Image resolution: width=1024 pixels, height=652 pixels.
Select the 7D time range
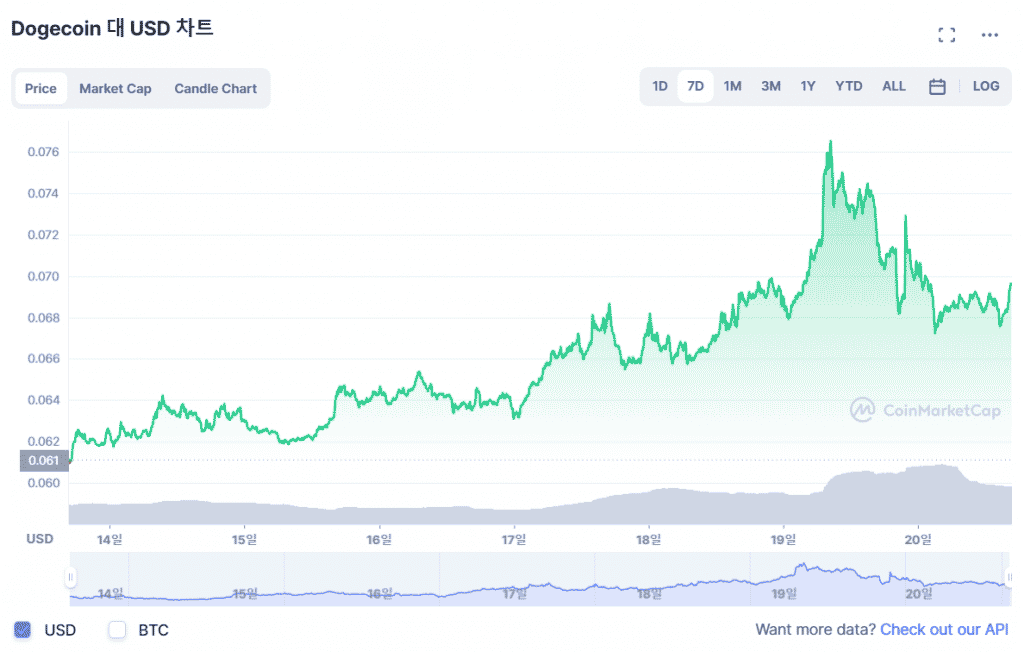696,86
